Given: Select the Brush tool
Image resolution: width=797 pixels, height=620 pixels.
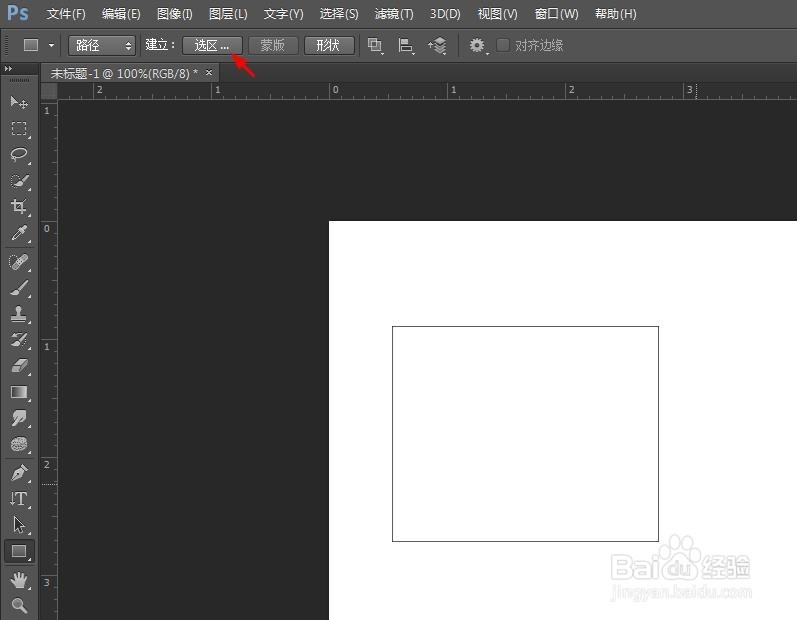Looking at the screenshot, I should (x=19, y=288).
